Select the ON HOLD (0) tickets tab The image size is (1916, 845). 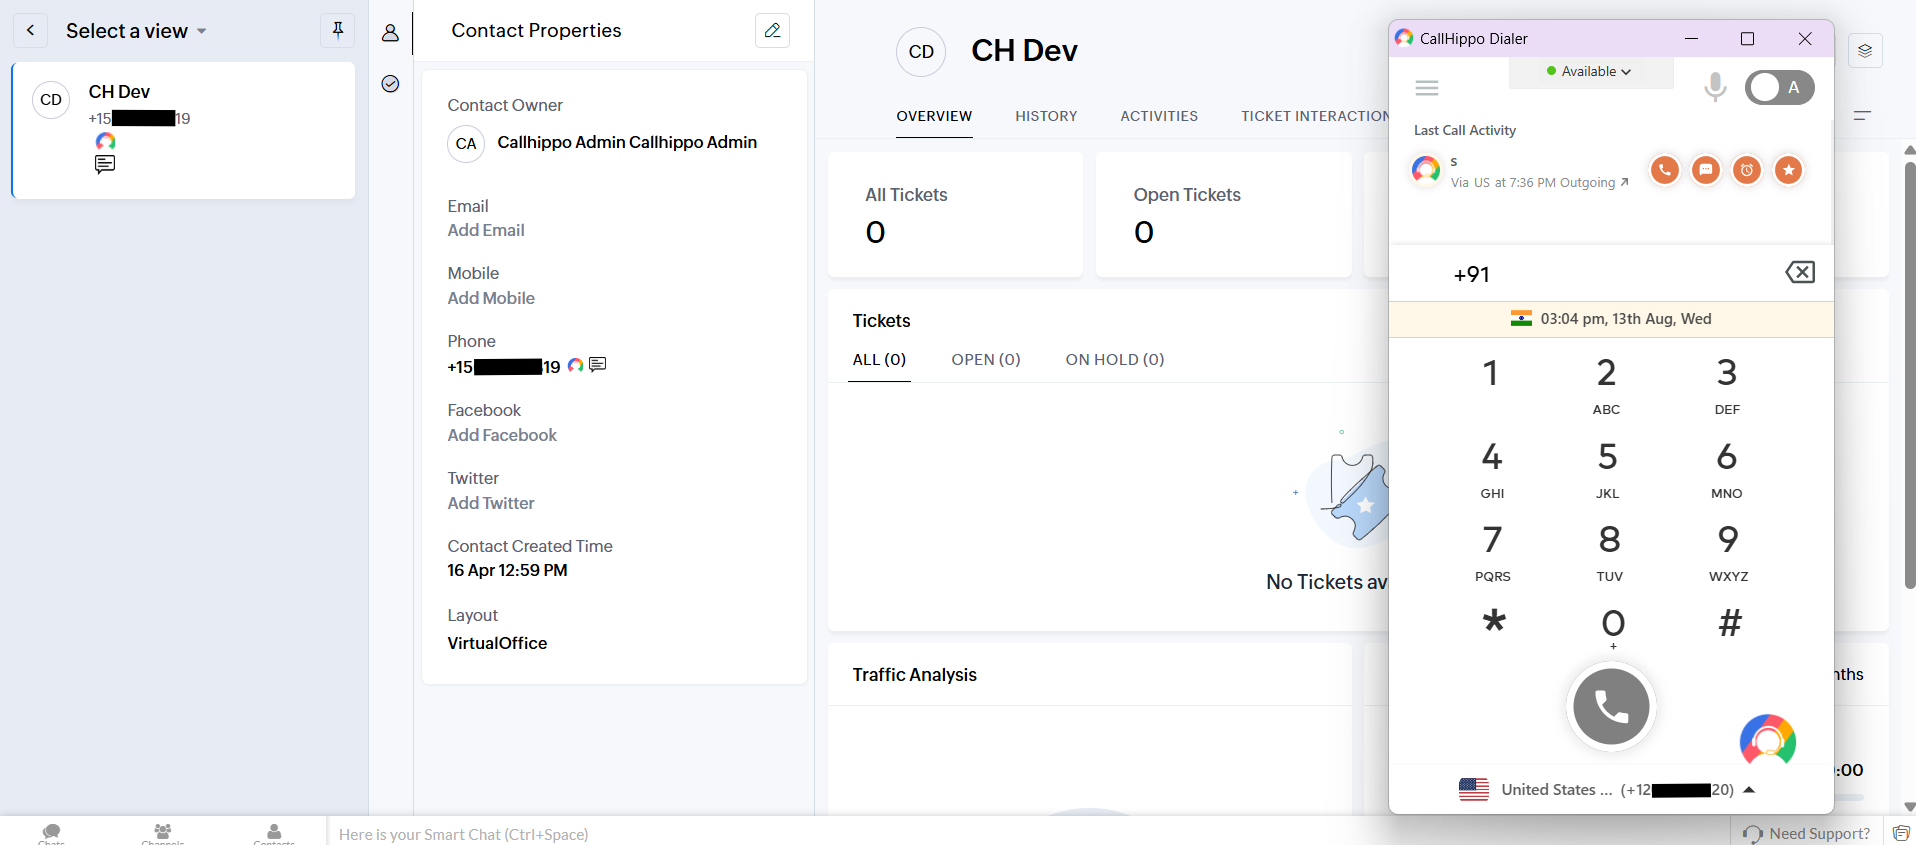[x=1115, y=360]
